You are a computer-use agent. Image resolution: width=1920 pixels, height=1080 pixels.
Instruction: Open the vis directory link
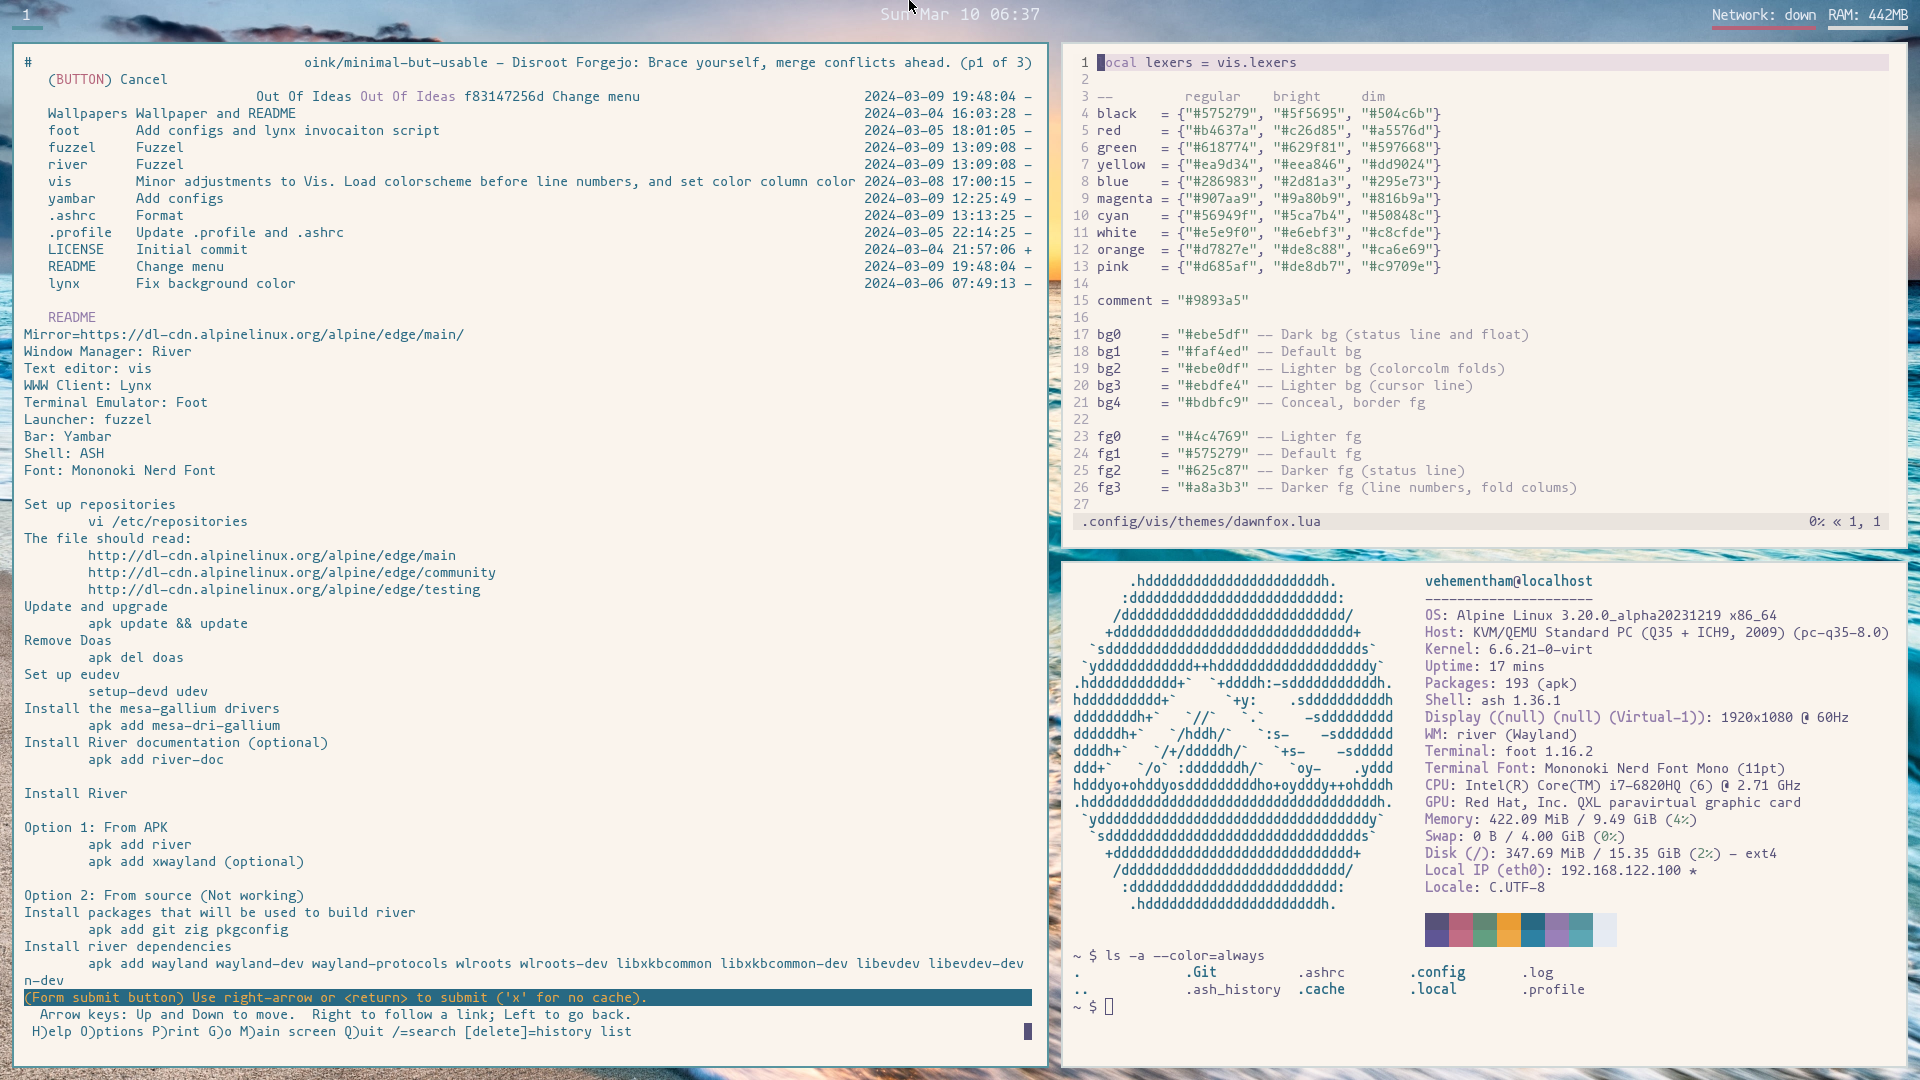[60, 182]
